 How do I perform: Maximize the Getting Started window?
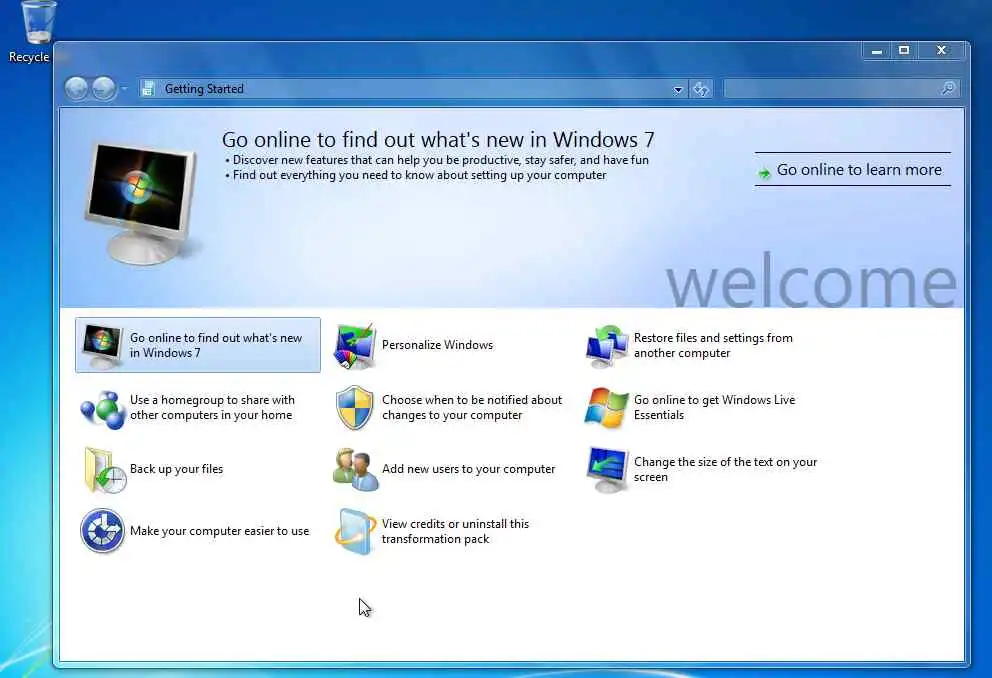(x=904, y=51)
